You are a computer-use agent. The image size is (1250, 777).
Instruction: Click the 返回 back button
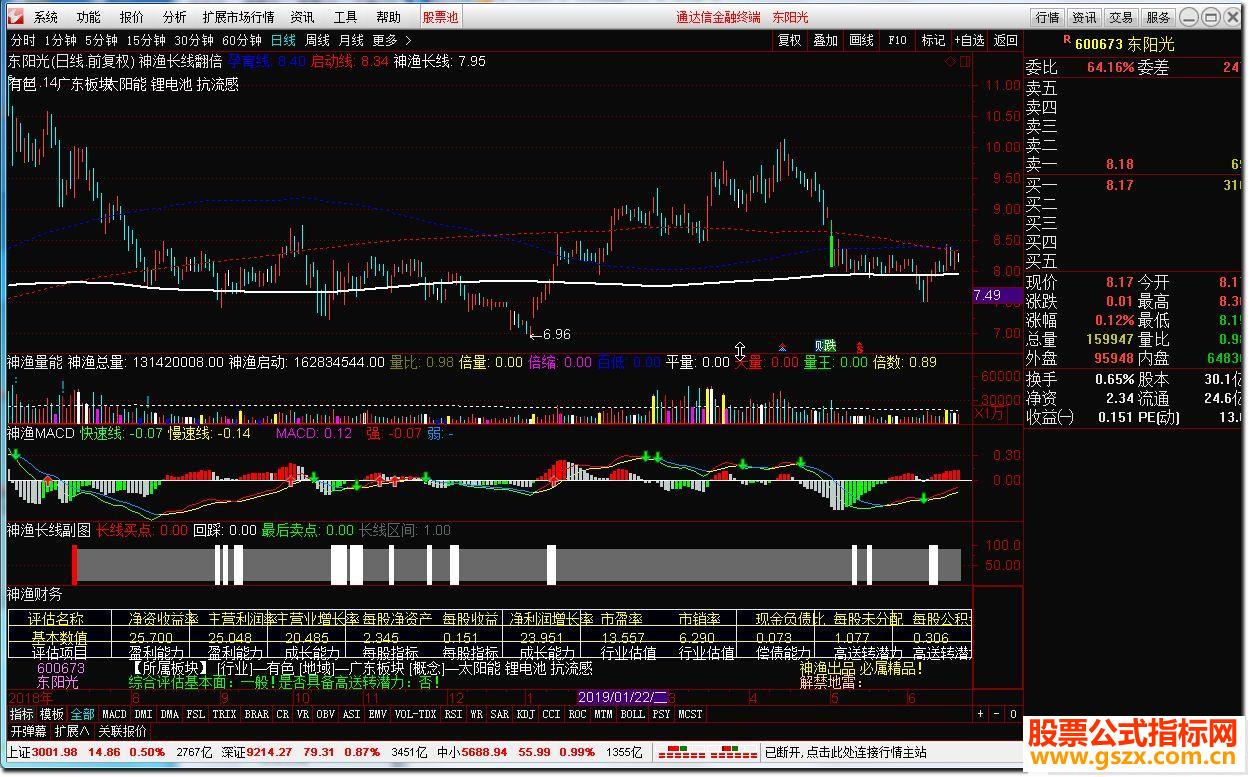pyautogui.click(x=1006, y=40)
